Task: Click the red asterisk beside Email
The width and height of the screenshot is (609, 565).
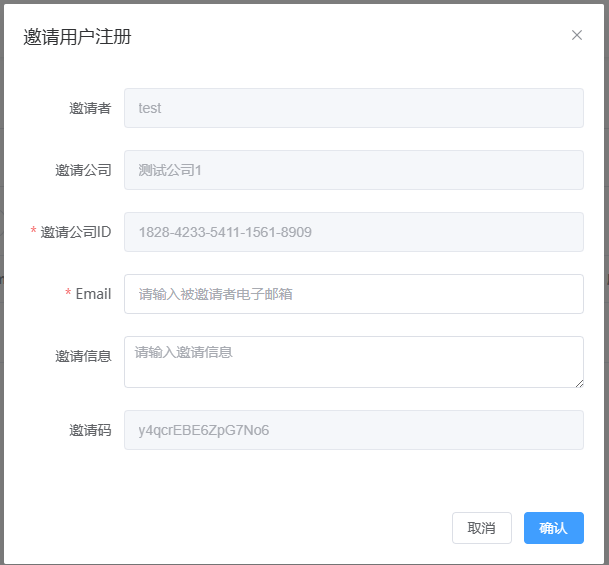Action: (x=68, y=294)
